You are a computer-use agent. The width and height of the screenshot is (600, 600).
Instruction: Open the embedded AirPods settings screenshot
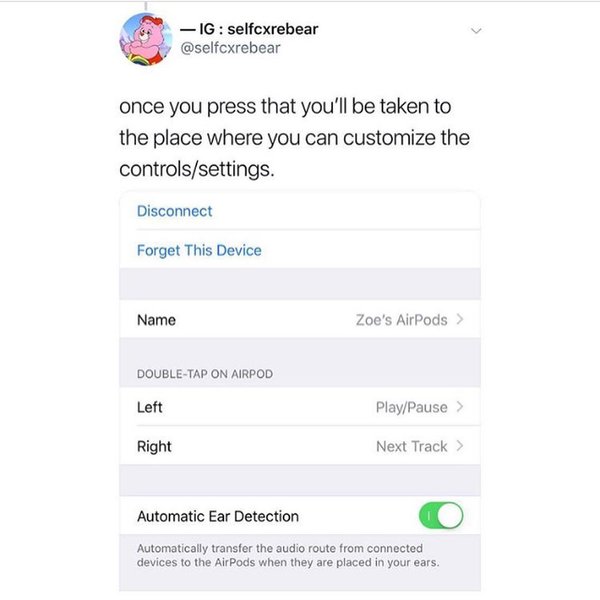pos(300,391)
